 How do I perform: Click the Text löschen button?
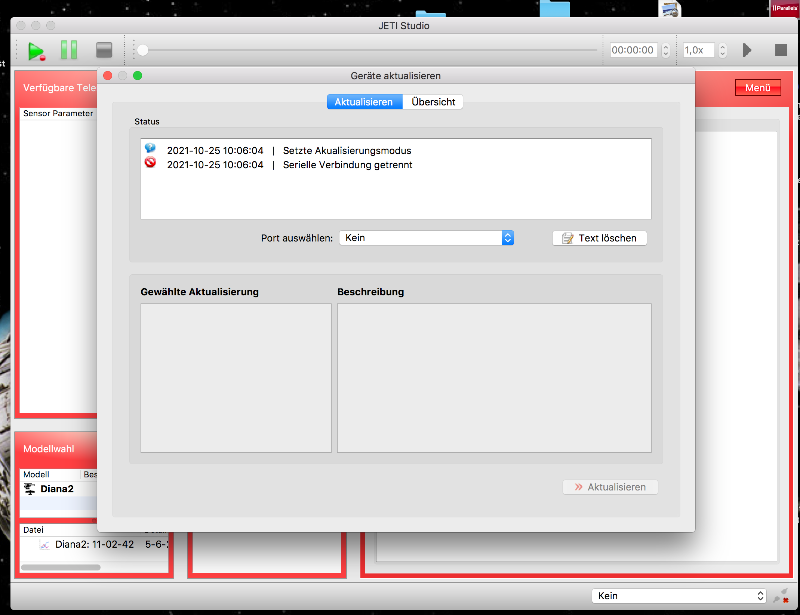pyautogui.click(x=599, y=238)
